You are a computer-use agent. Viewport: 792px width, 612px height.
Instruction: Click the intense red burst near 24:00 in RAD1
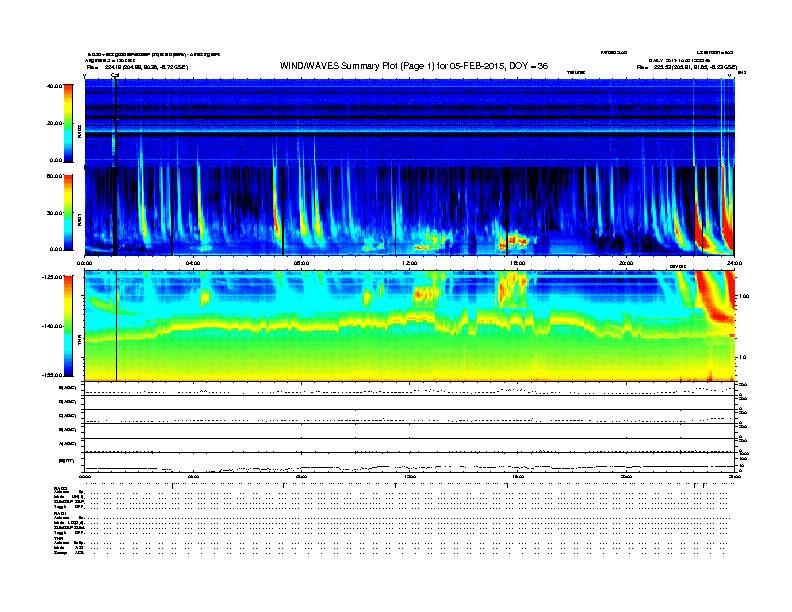coord(728,217)
